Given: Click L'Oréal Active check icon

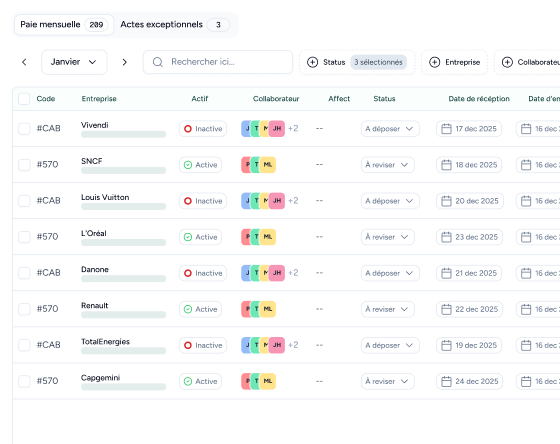Looking at the screenshot, I should tap(188, 237).
